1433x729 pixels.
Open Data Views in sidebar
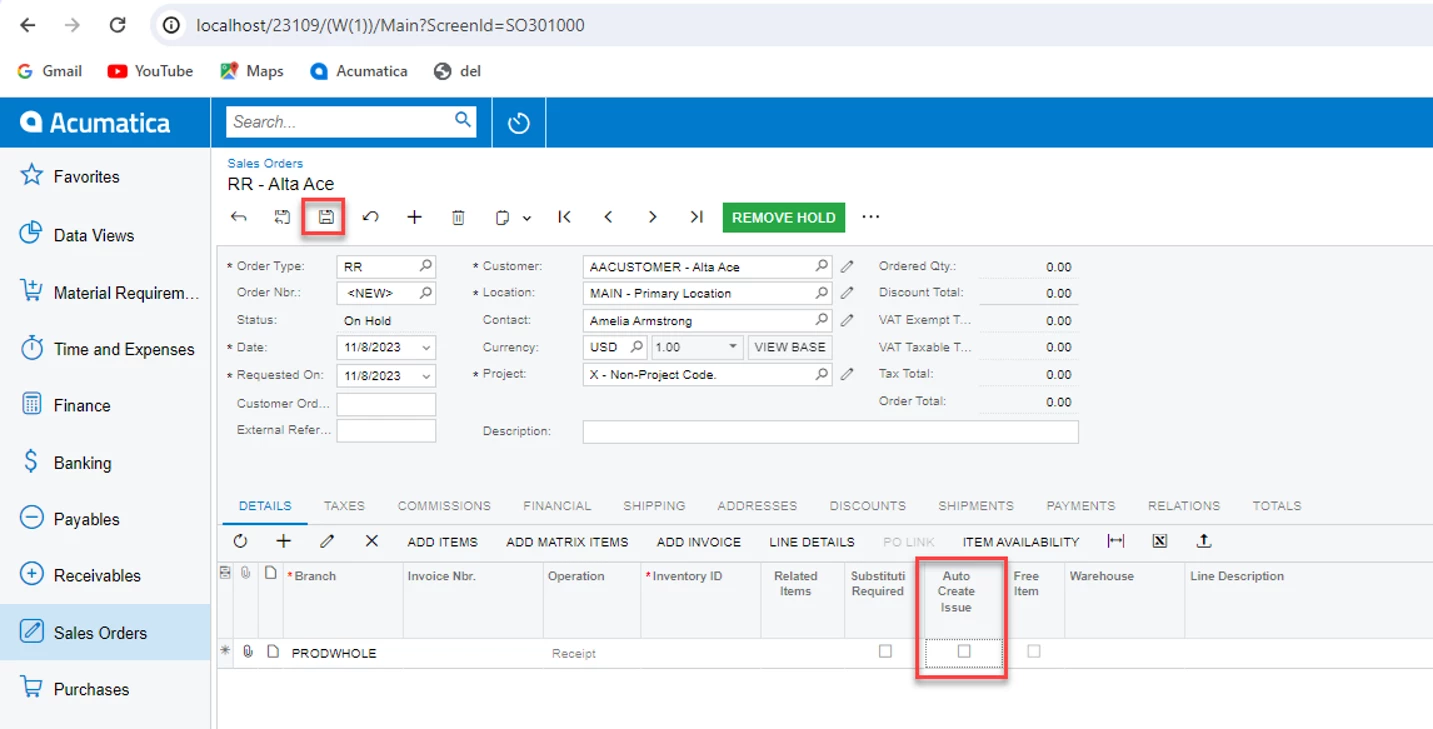pos(105,235)
